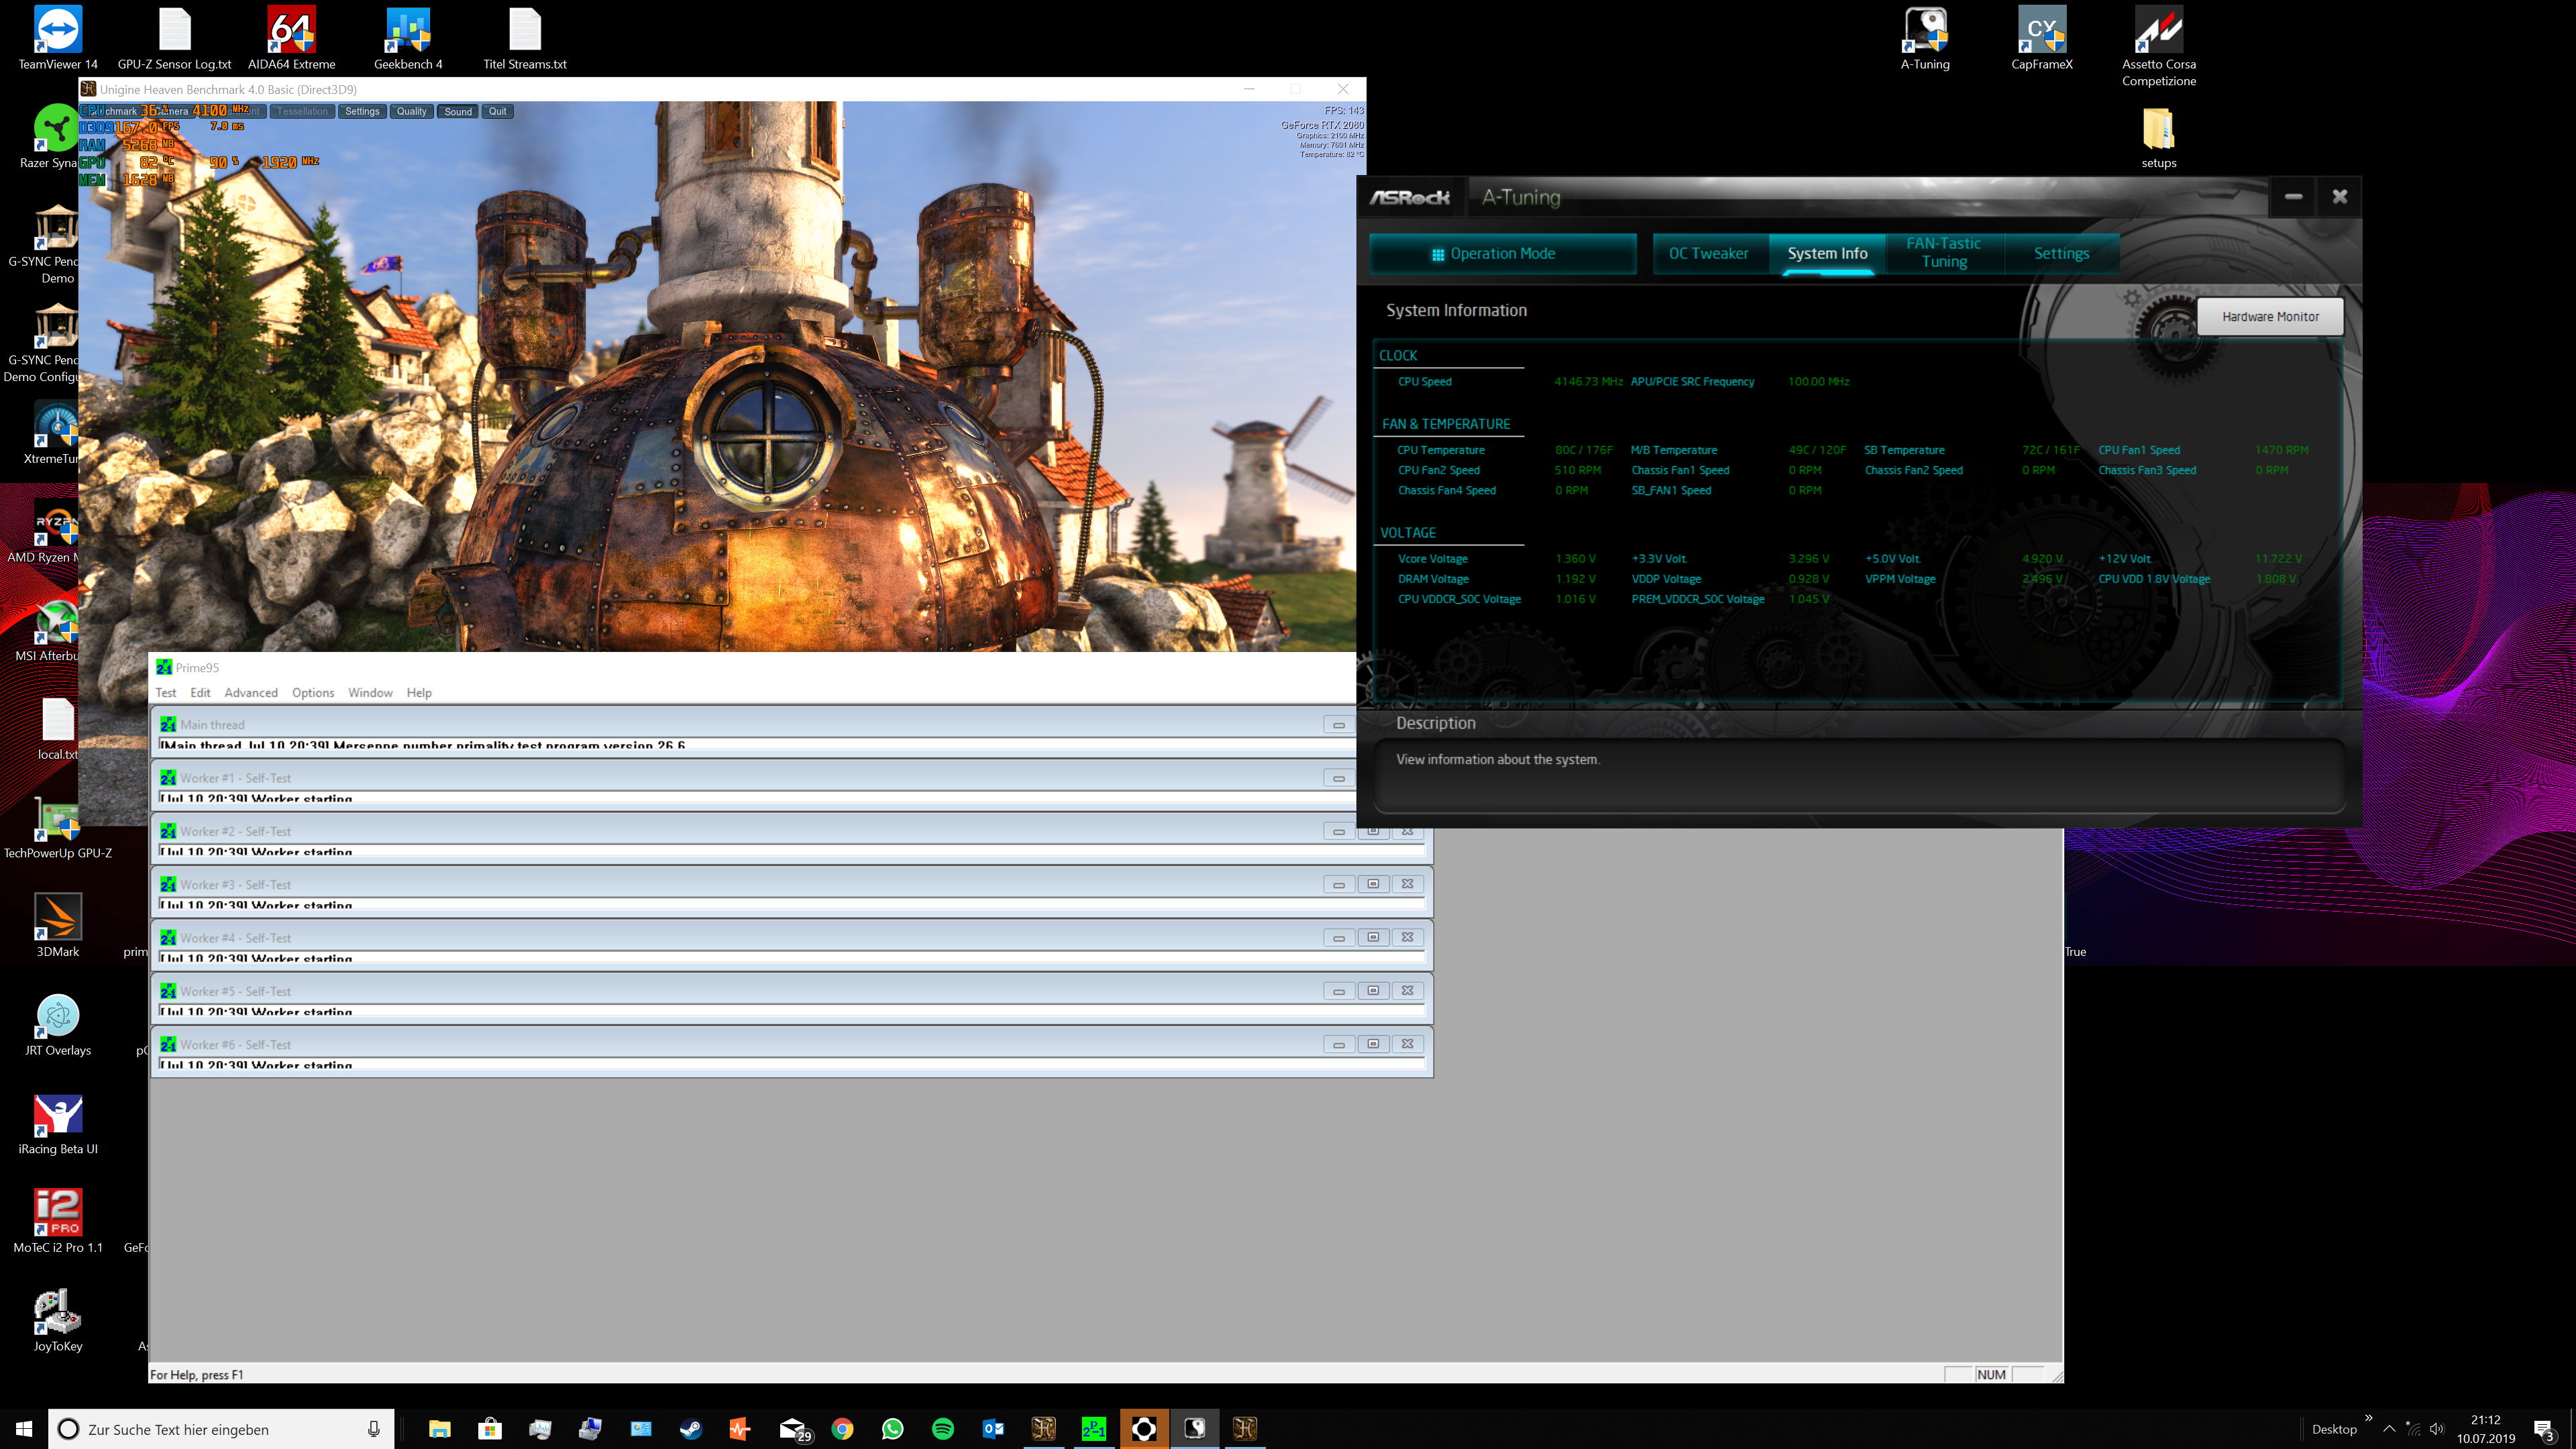Viewport: 2576px width, 1449px height.
Task: Restore the Worker #3 Self-Test window
Action: 1372,884
